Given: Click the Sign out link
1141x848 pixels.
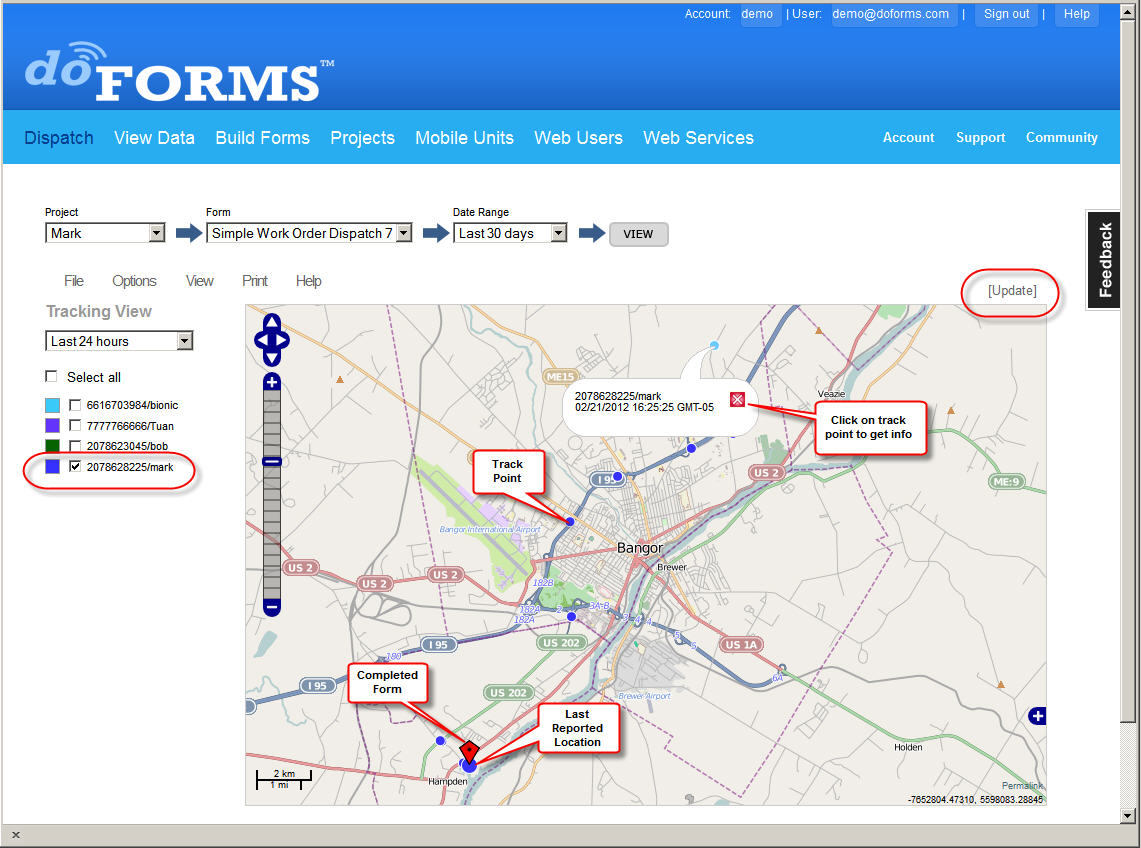Looking at the screenshot, I should pos(1006,14).
